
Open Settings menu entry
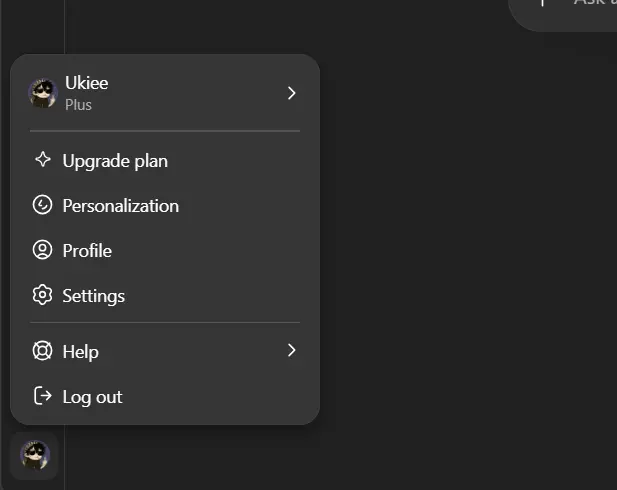click(165, 295)
